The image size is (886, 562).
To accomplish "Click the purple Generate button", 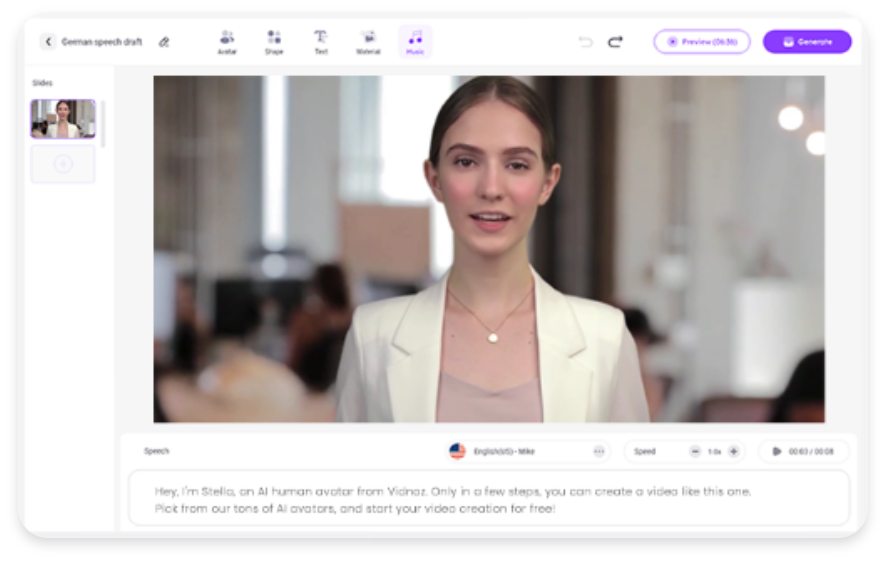I will point(807,42).
